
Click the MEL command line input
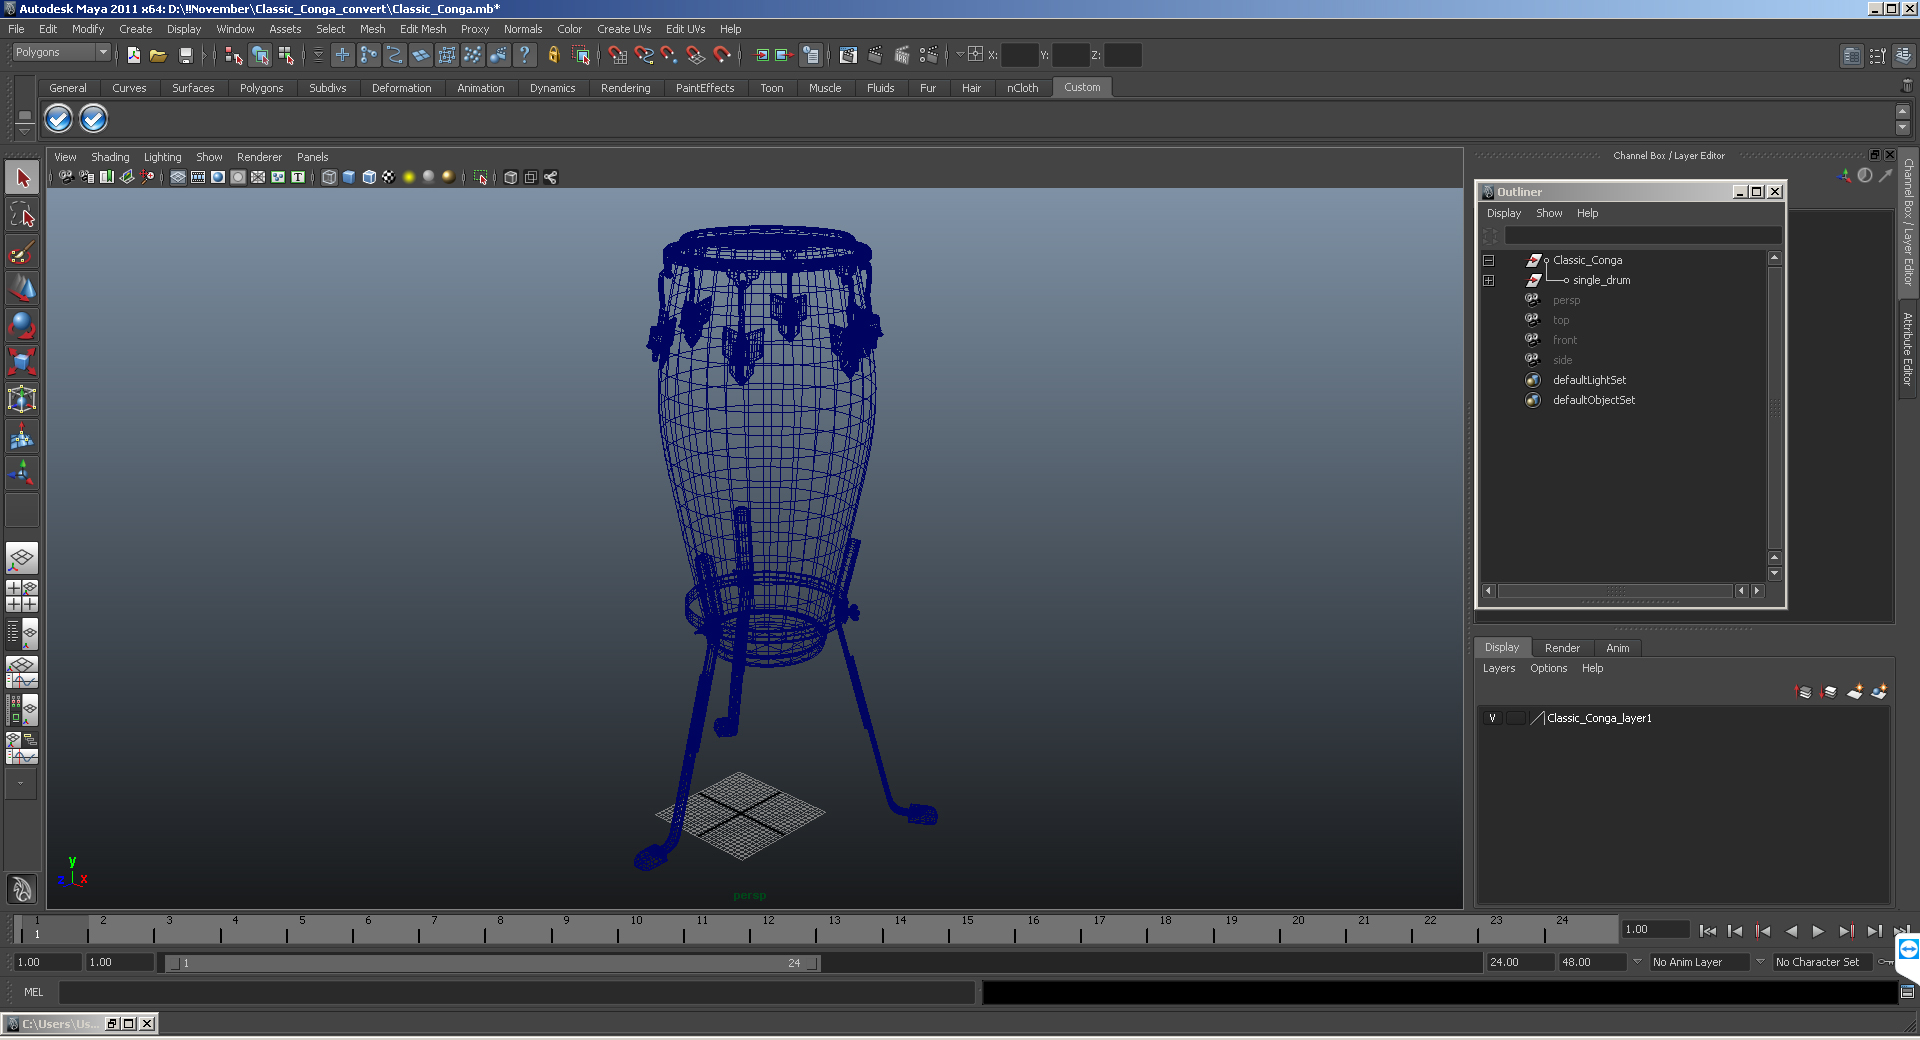point(516,992)
